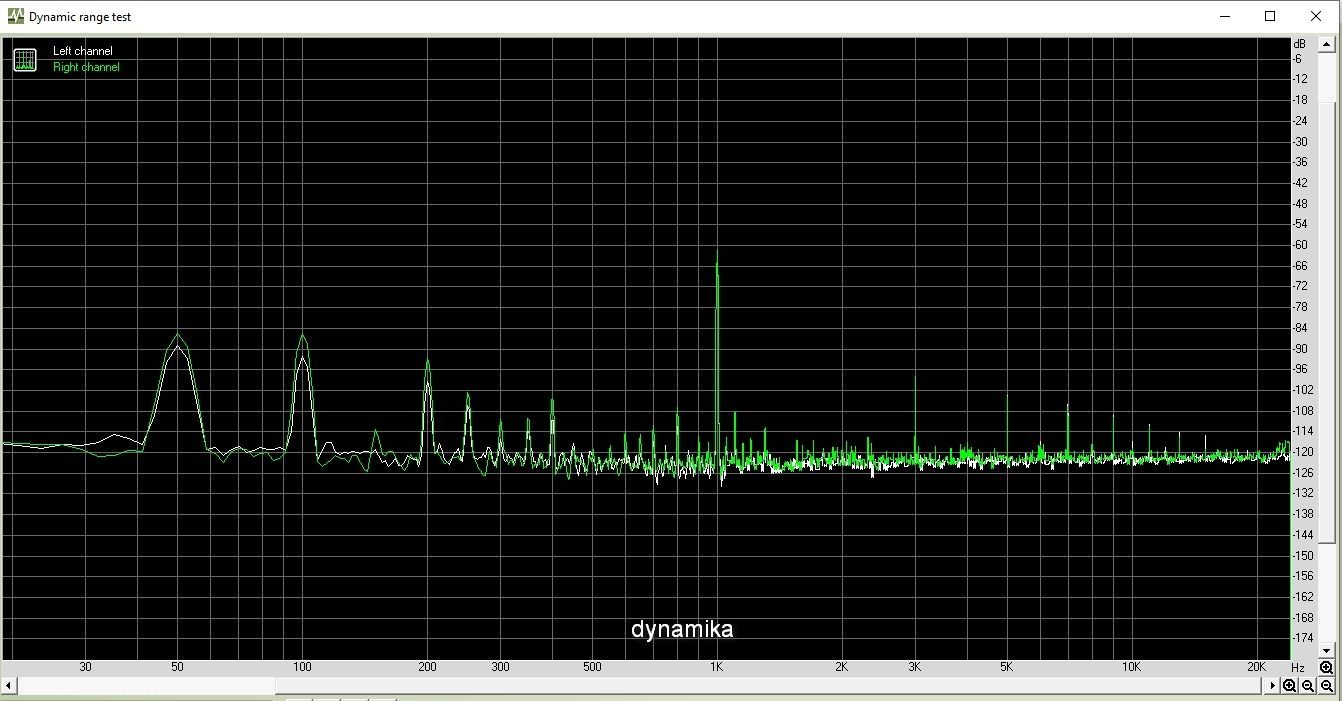Viewport: 1342px width, 701px height.
Task: Click the '20K' frequency axis label
Action: click(x=1256, y=667)
